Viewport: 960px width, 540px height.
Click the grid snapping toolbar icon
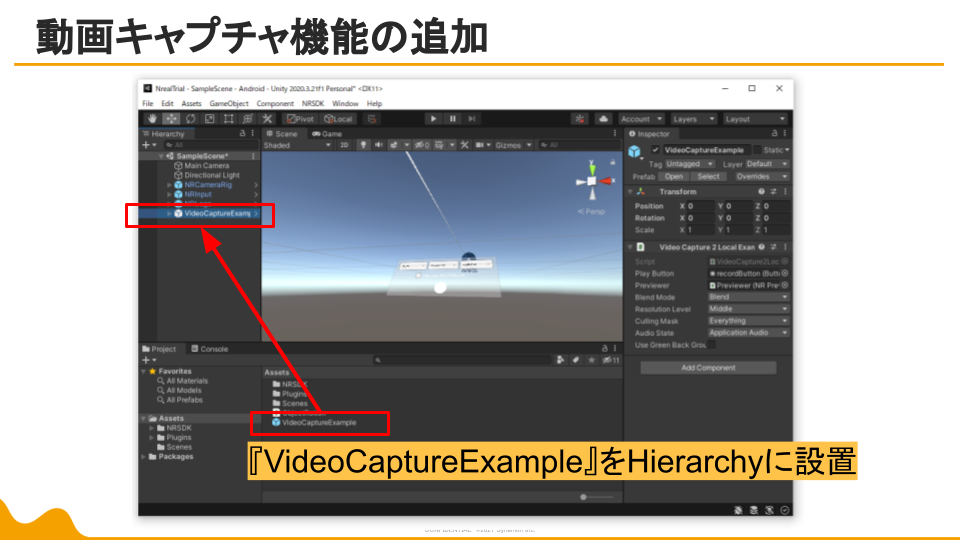pyautogui.click(x=372, y=119)
